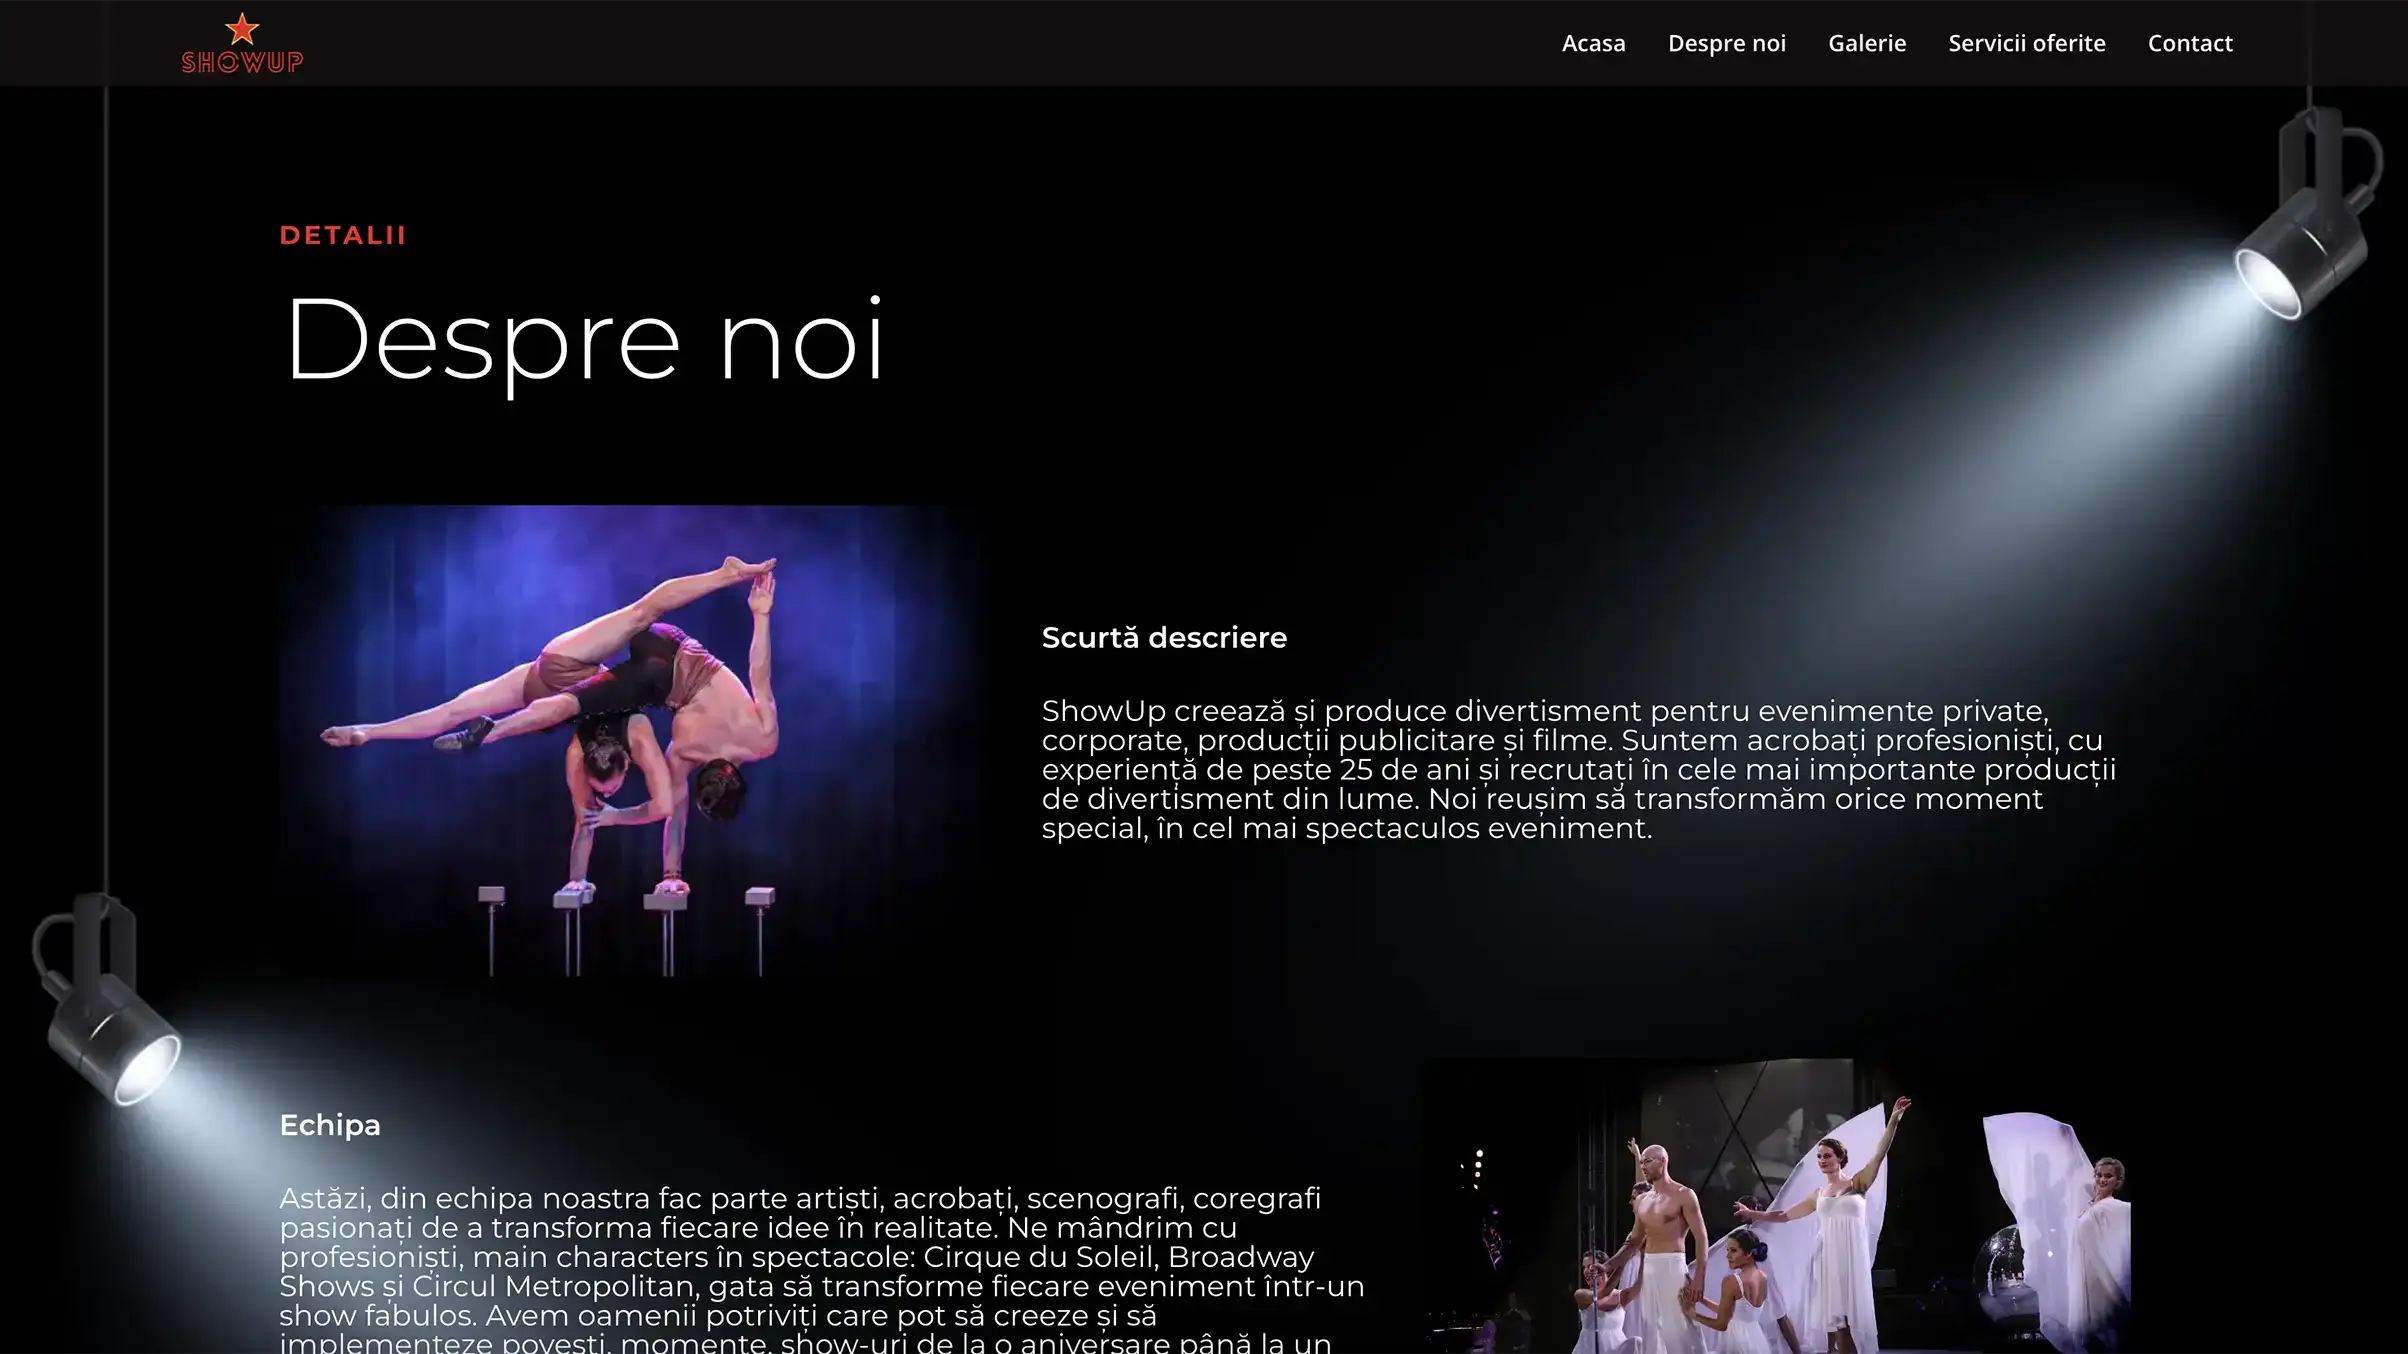Click the red star logo icon
Screen dimensions: 2408x1354
tap(242, 28)
